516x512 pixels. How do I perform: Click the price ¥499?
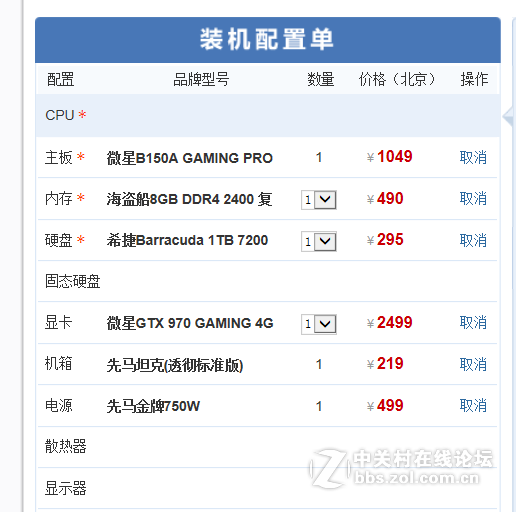point(385,405)
